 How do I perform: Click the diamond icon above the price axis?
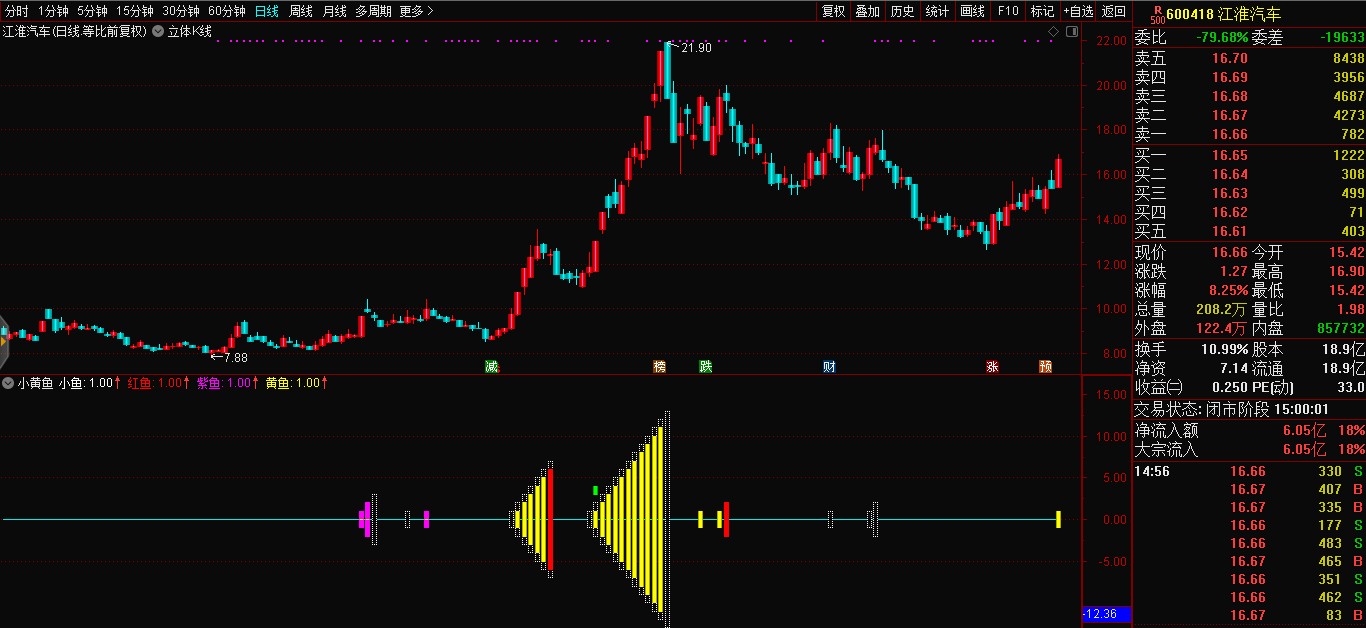1053,32
